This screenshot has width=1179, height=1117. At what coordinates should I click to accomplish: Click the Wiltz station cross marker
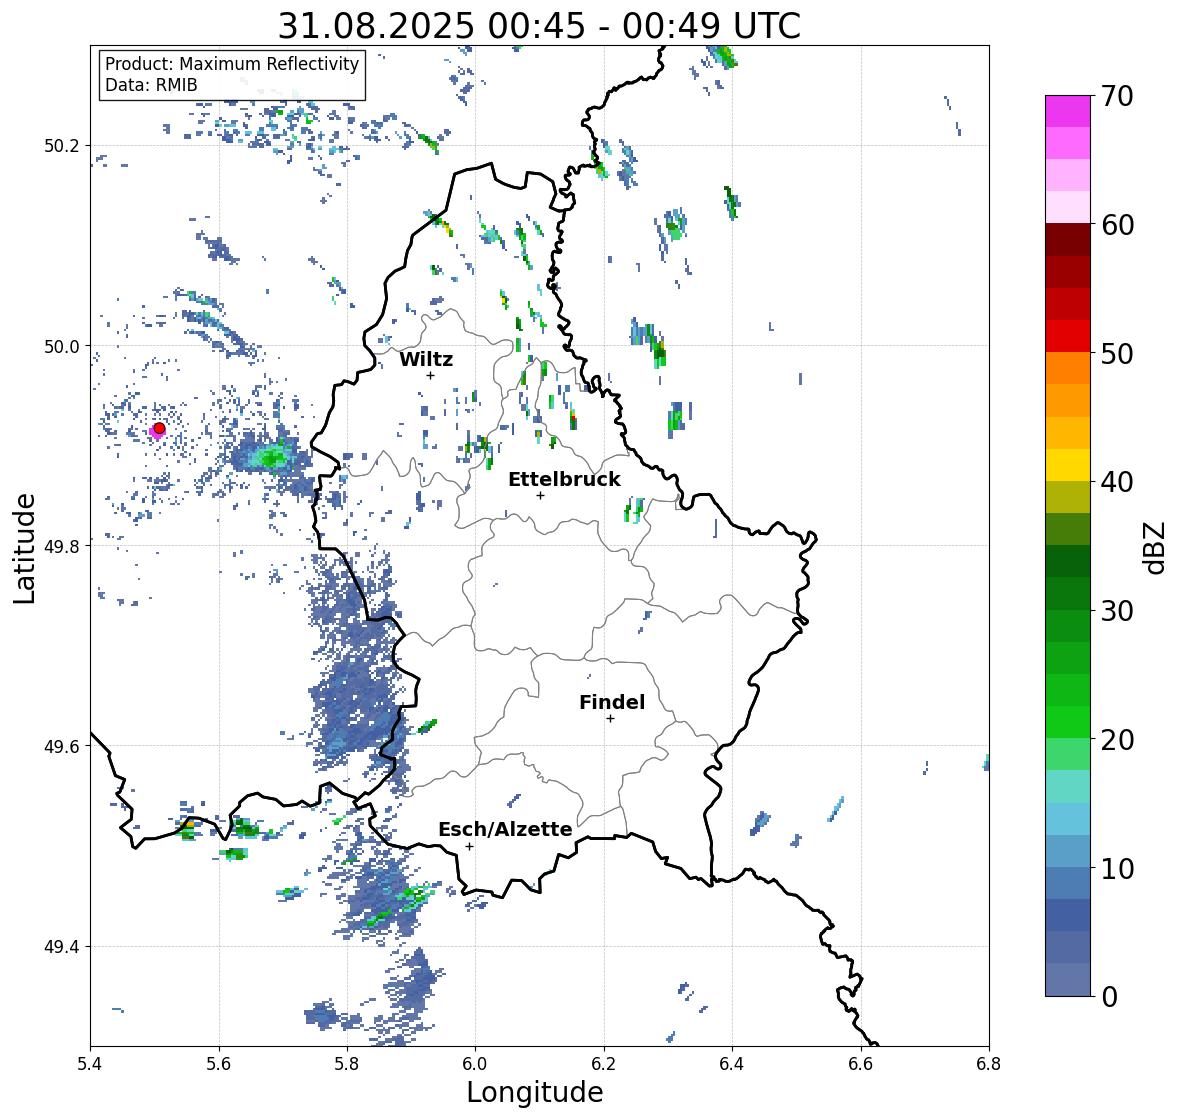(430, 375)
